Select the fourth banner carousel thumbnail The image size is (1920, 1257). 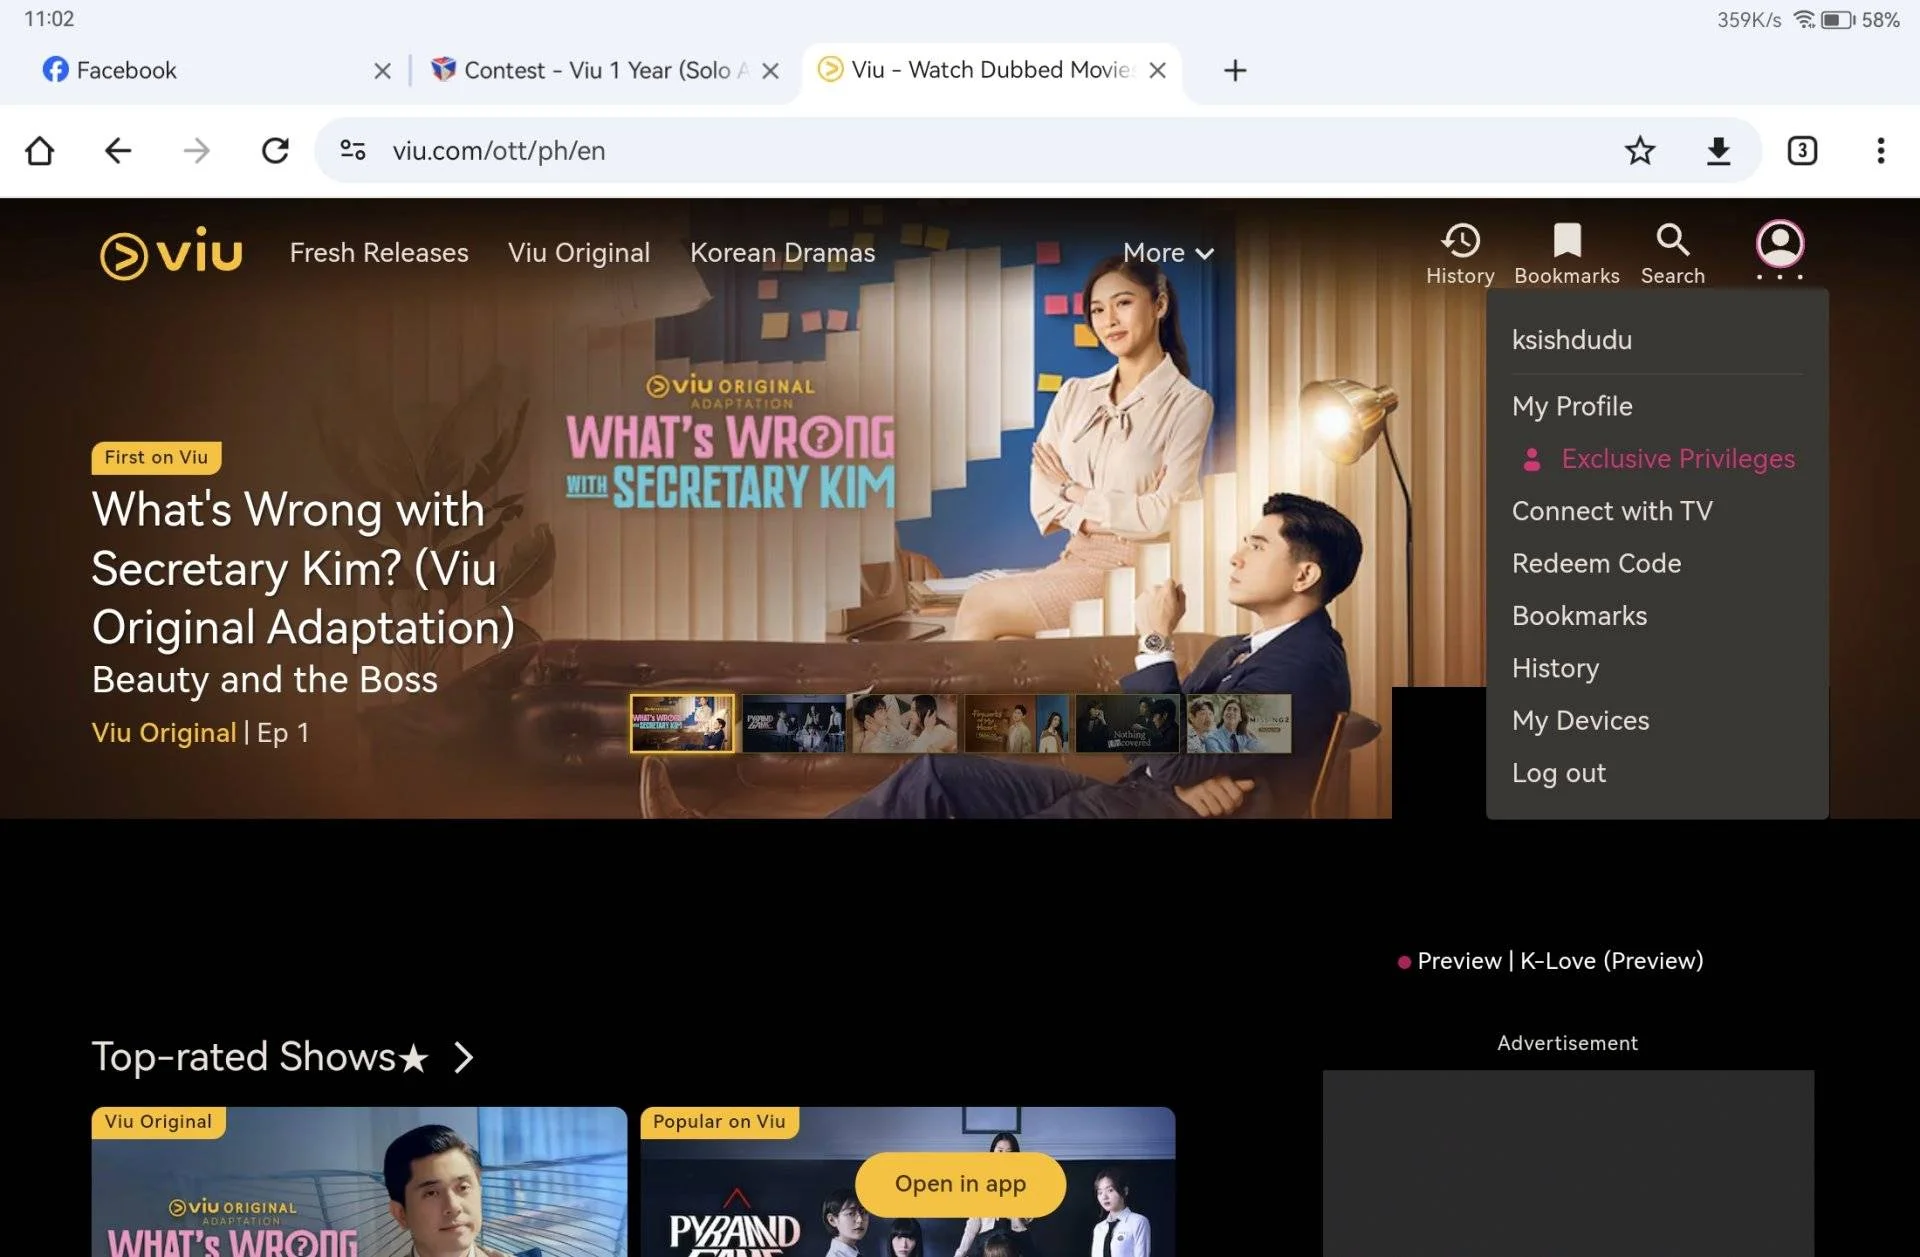[x=1016, y=723]
